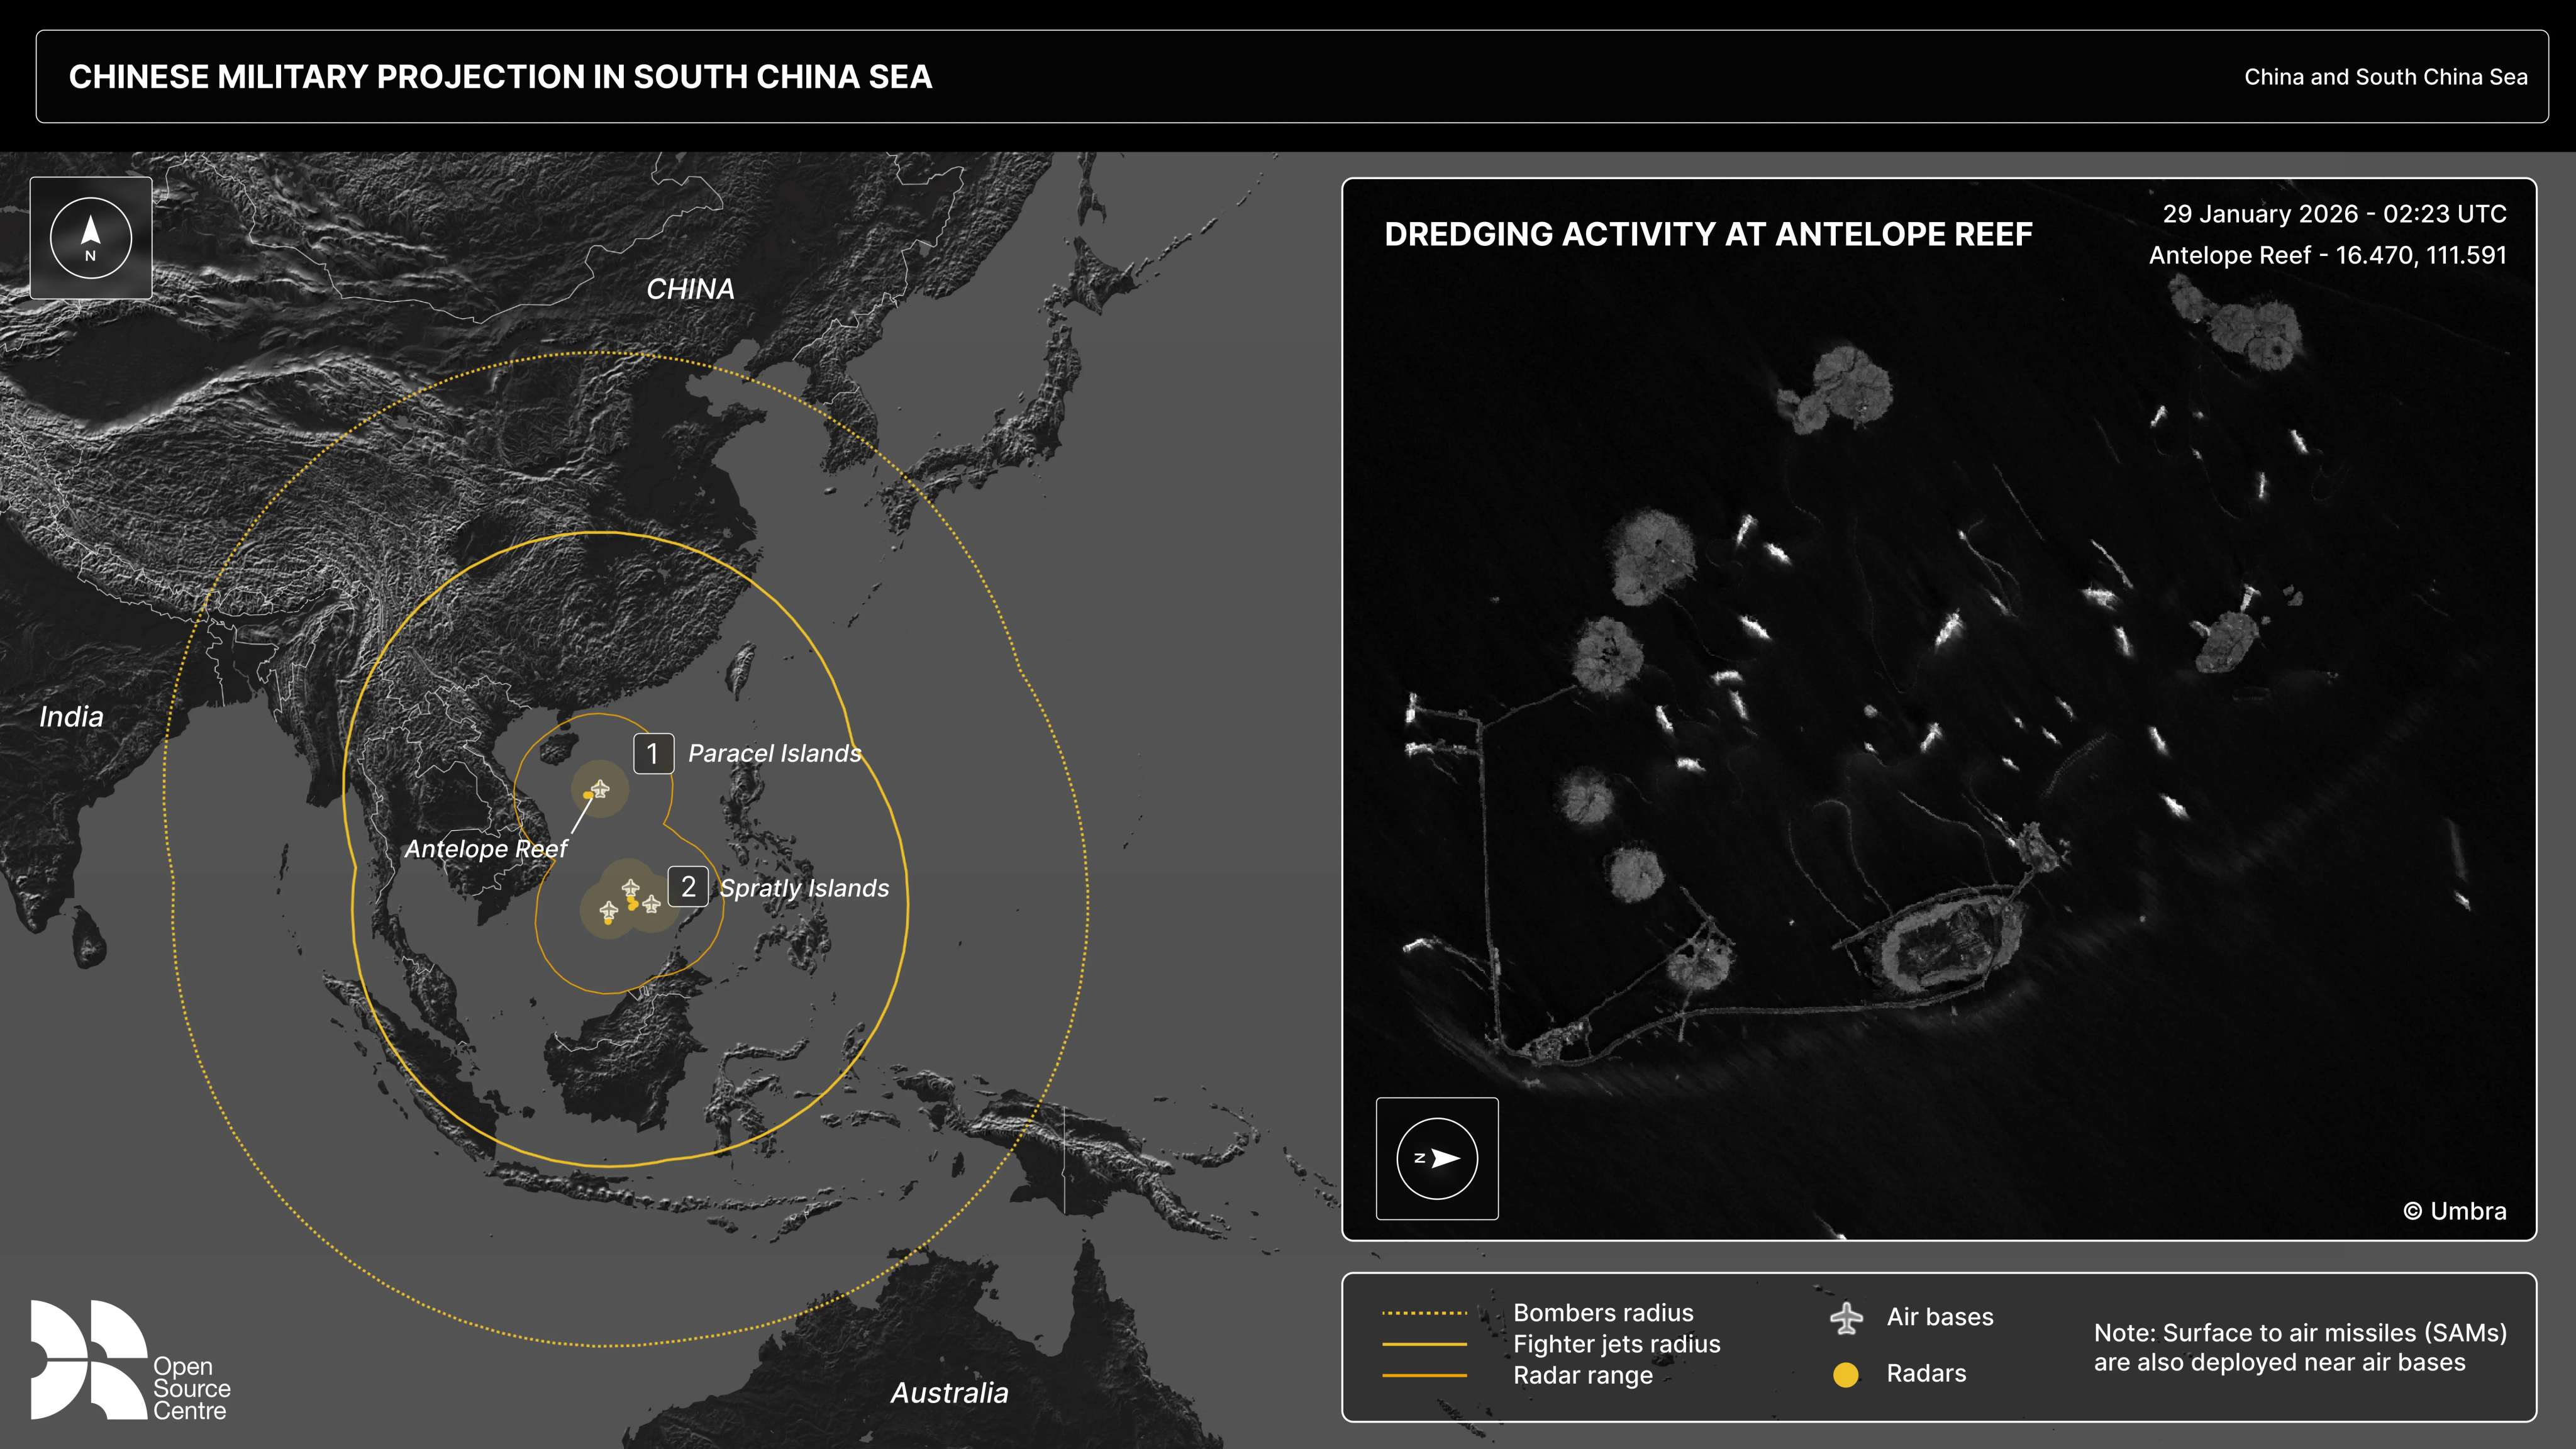Click the India country label
2576x1449 pixels.
click(71, 717)
